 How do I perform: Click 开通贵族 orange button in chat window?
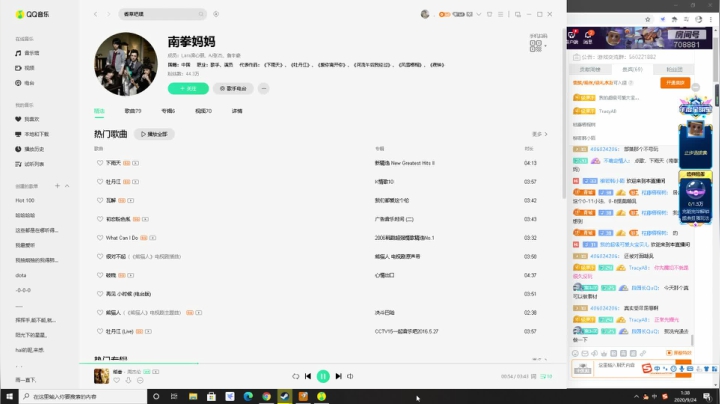[675, 83]
